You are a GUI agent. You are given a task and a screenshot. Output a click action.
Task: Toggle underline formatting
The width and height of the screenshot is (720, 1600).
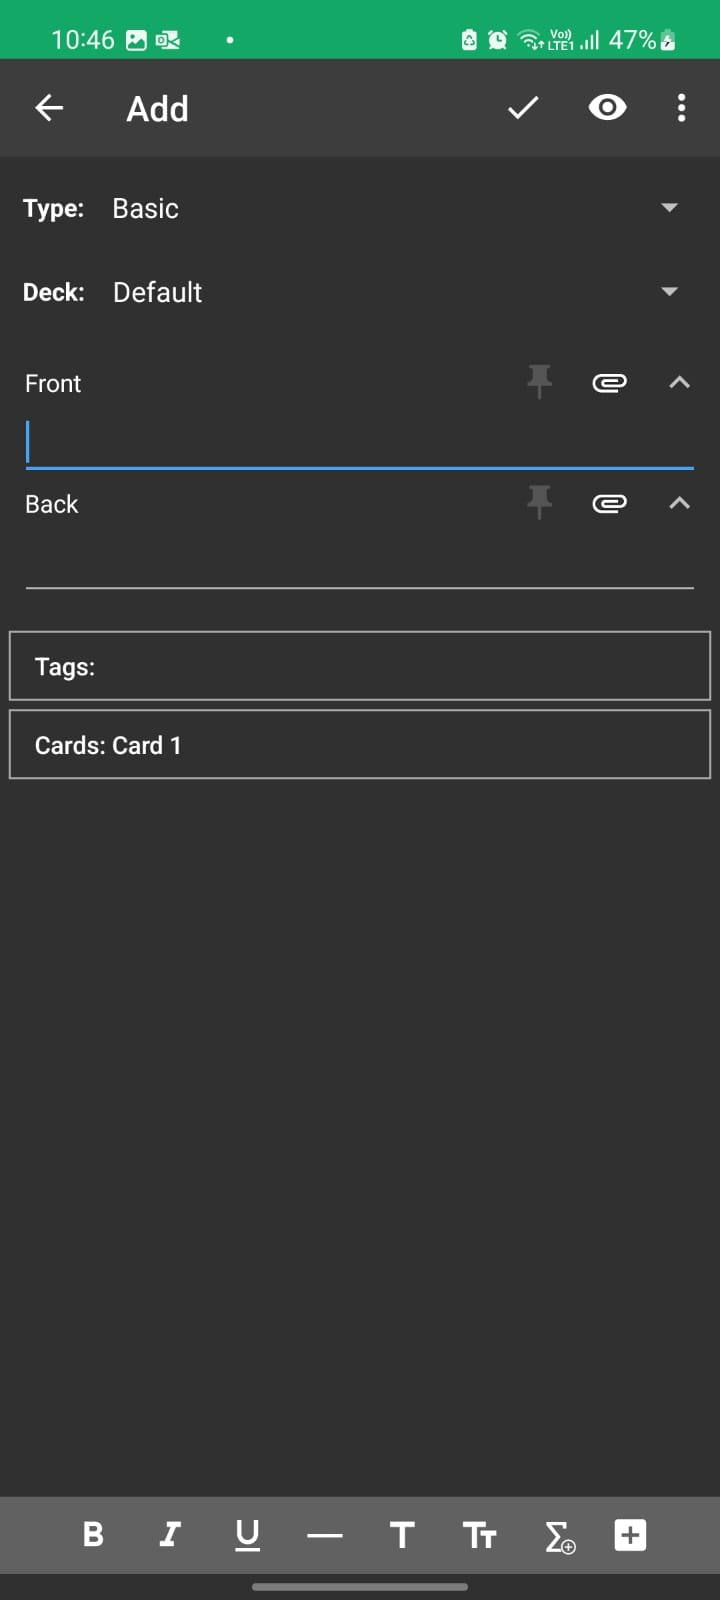pos(247,1535)
